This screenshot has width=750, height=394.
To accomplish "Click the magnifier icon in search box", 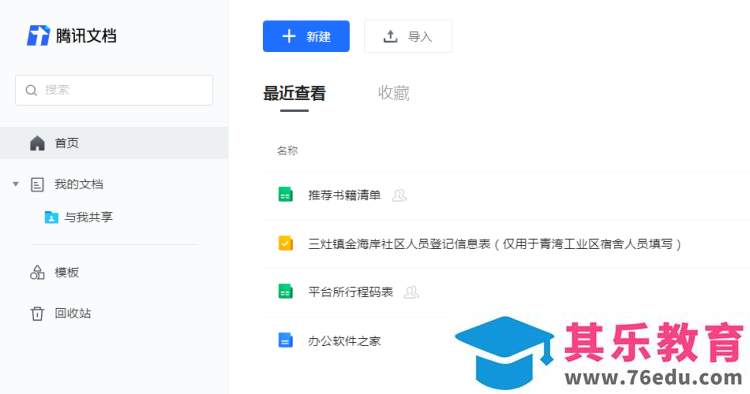I will click(x=32, y=90).
